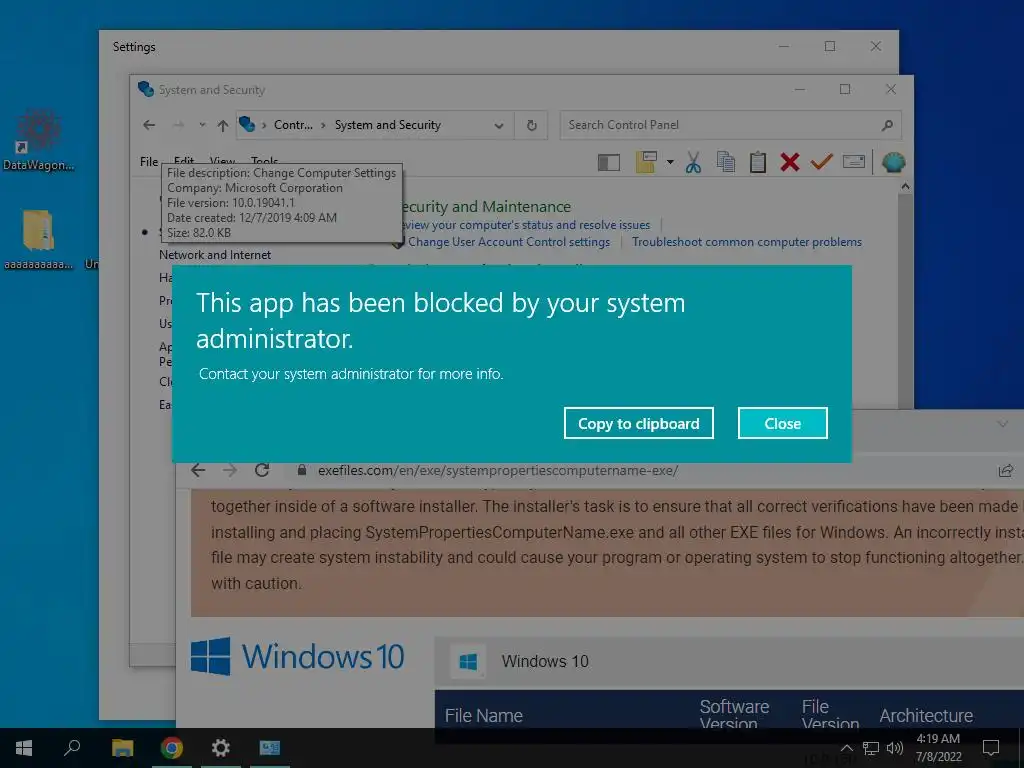The image size is (1024, 768).
Task: Click the volume speaker tray icon
Action: coord(895,748)
